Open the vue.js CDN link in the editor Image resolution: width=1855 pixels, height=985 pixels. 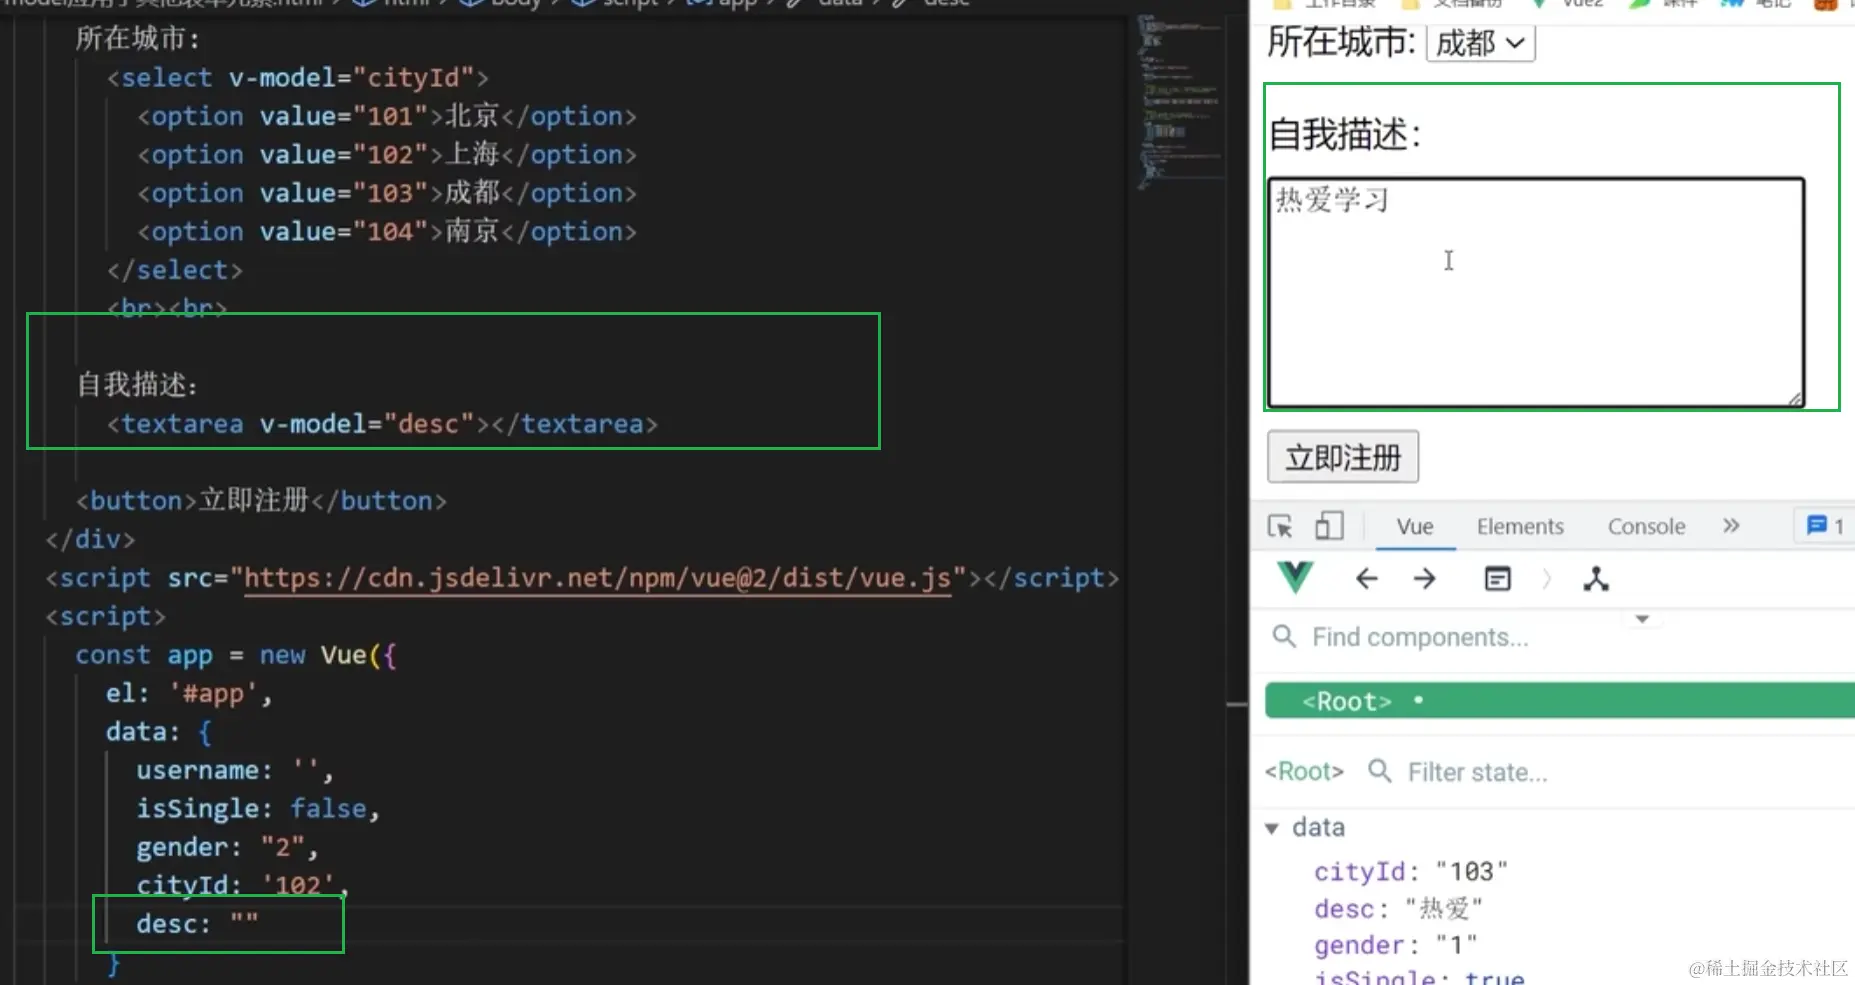click(597, 578)
